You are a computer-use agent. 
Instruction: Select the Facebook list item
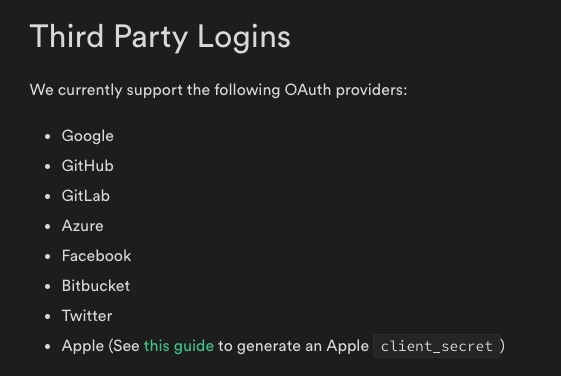click(97, 256)
